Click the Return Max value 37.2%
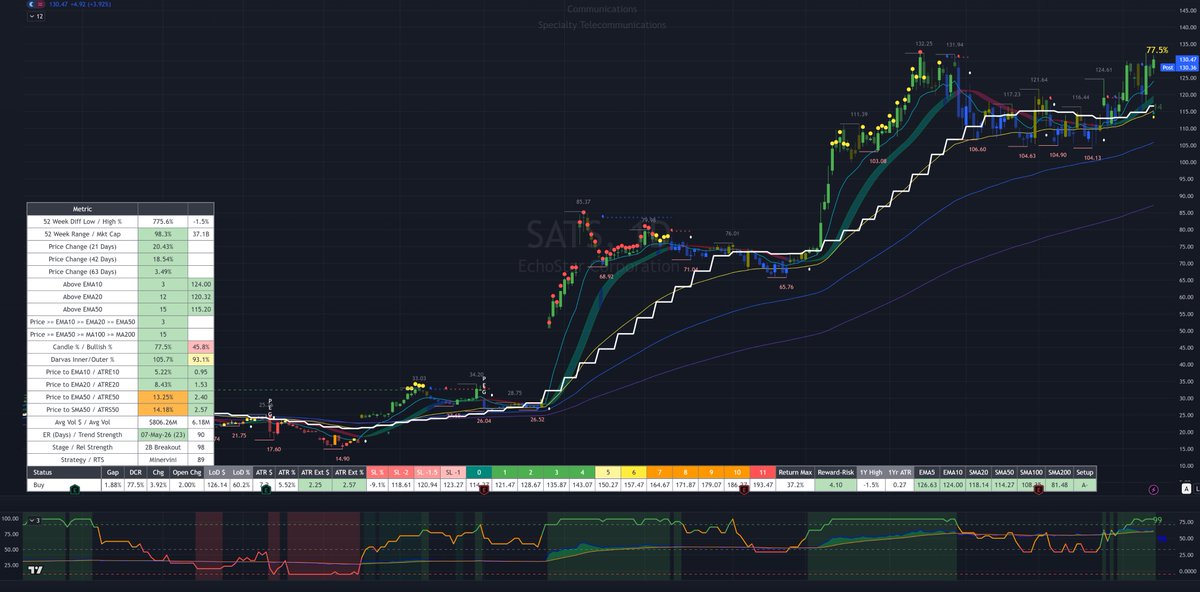This screenshot has width=1200, height=592. click(x=795, y=484)
